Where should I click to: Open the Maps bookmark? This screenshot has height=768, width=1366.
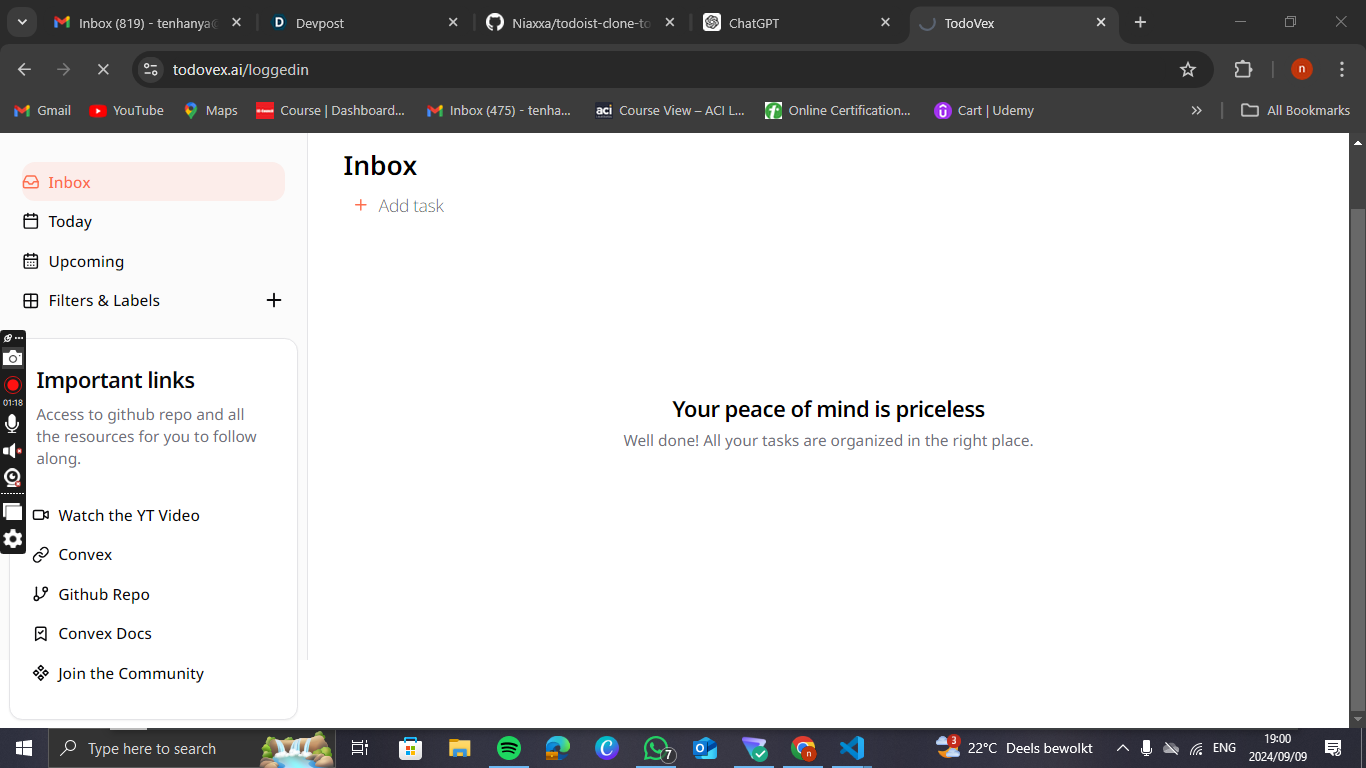210,110
